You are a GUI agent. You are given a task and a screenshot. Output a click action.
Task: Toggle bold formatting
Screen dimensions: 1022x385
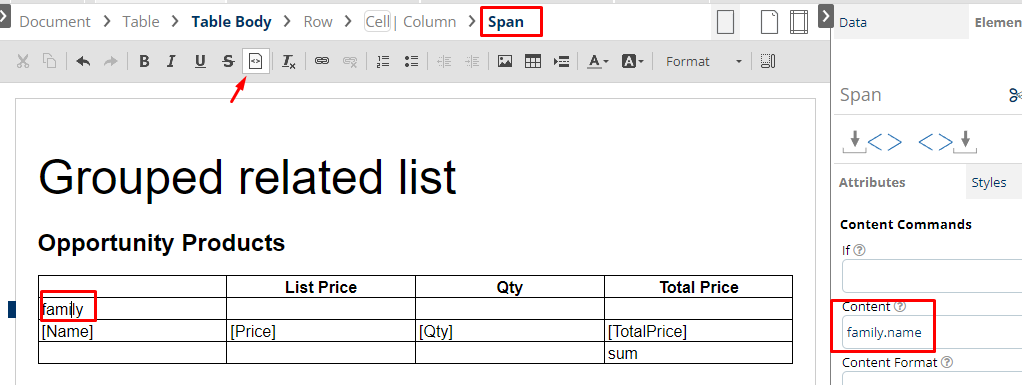[145, 61]
